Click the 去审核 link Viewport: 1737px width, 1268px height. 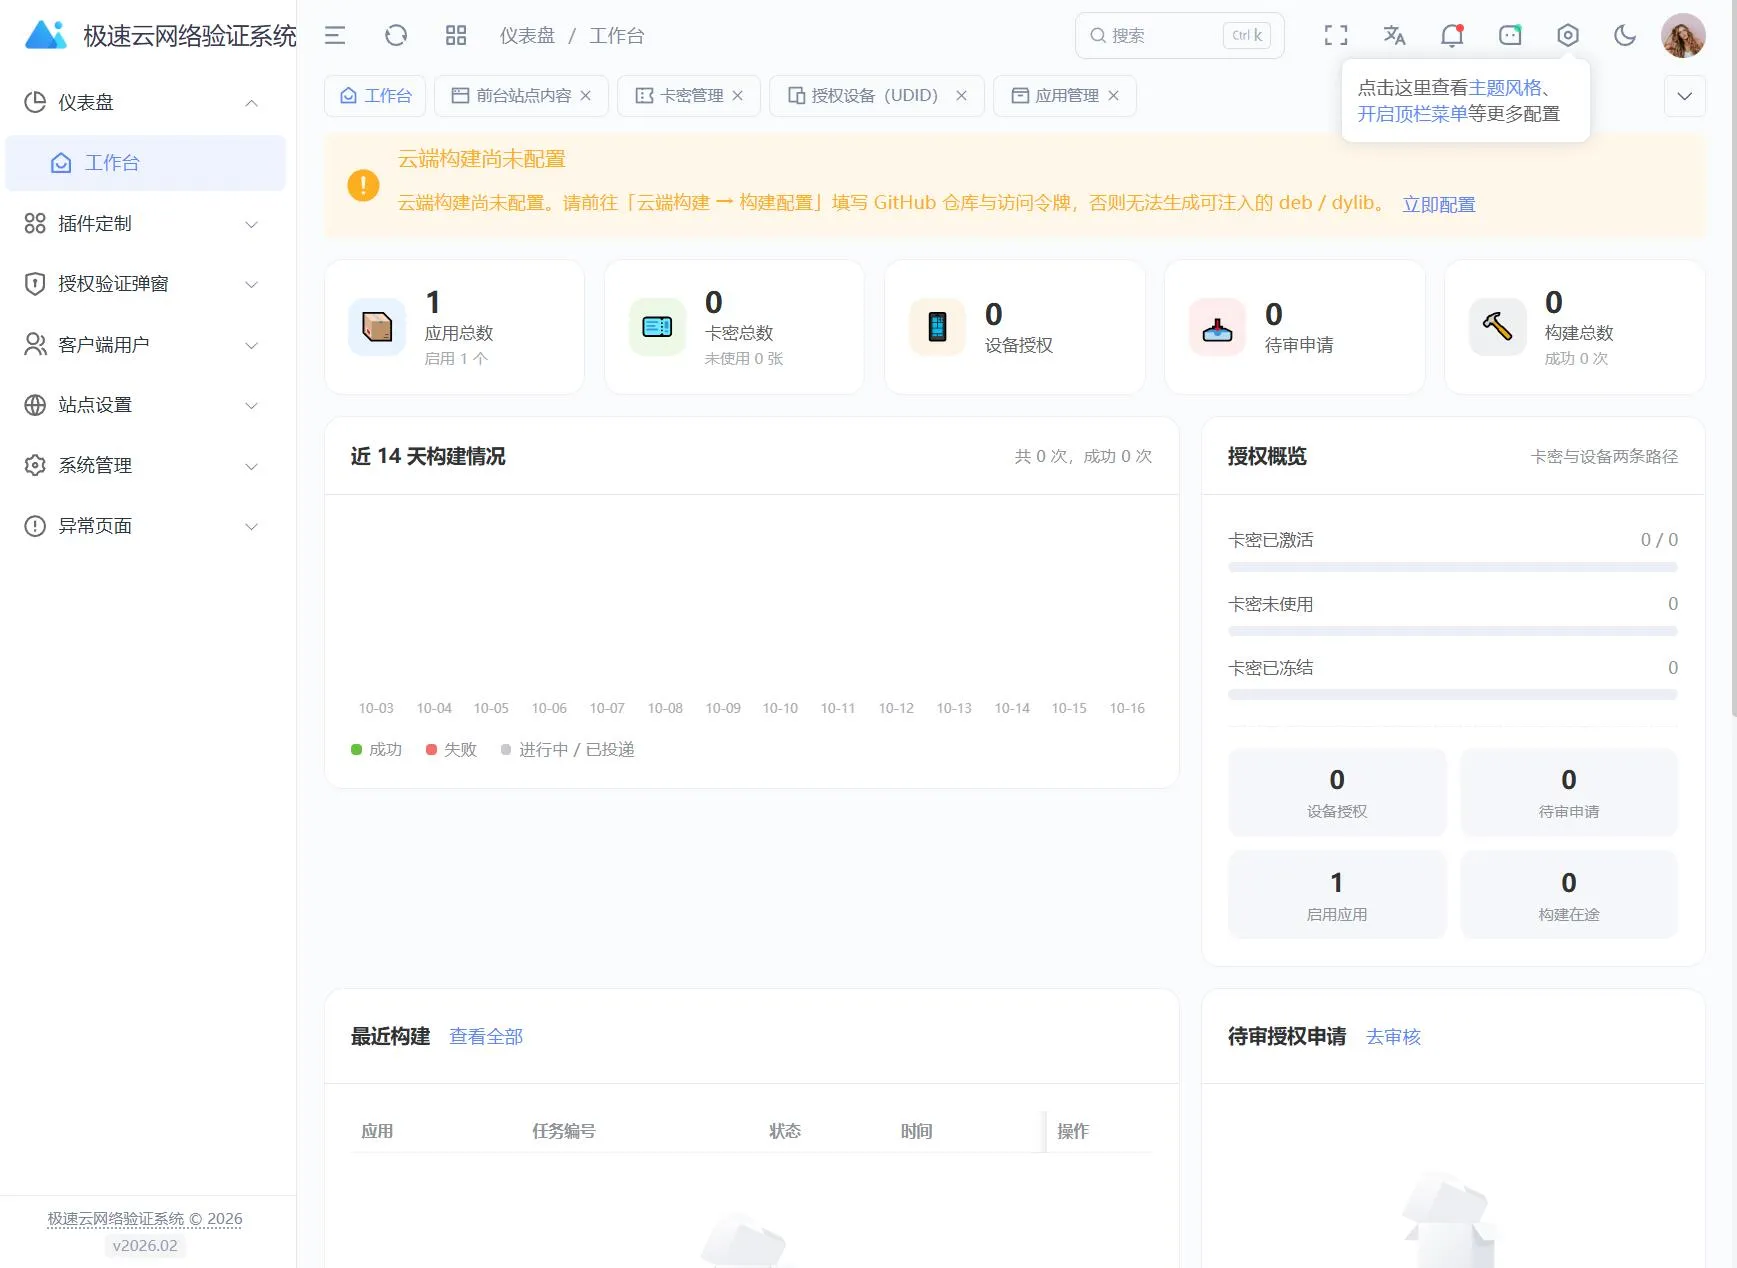point(1394,1037)
